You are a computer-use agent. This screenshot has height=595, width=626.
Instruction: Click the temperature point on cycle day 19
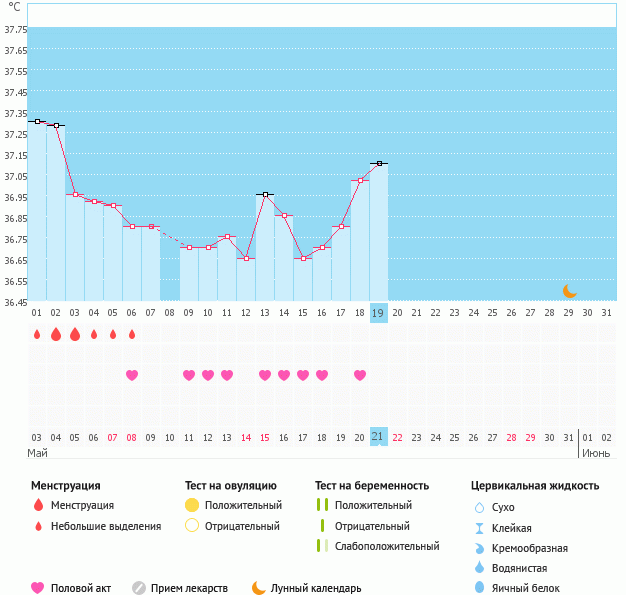click(378, 163)
